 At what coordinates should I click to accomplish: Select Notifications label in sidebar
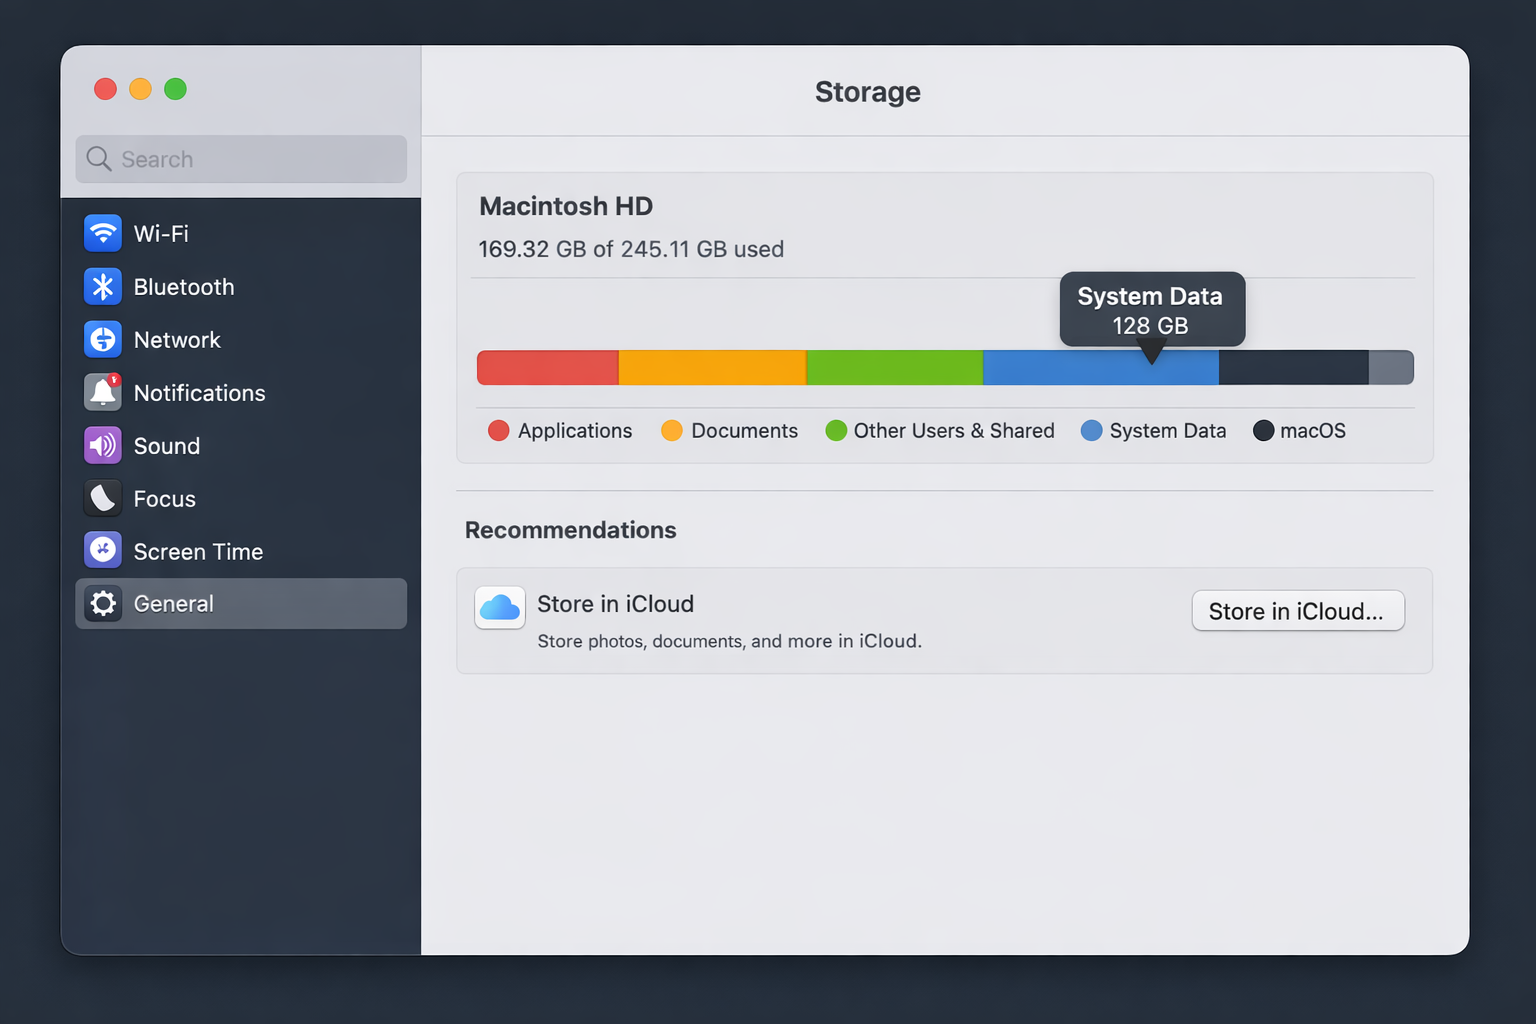[x=199, y=393]
